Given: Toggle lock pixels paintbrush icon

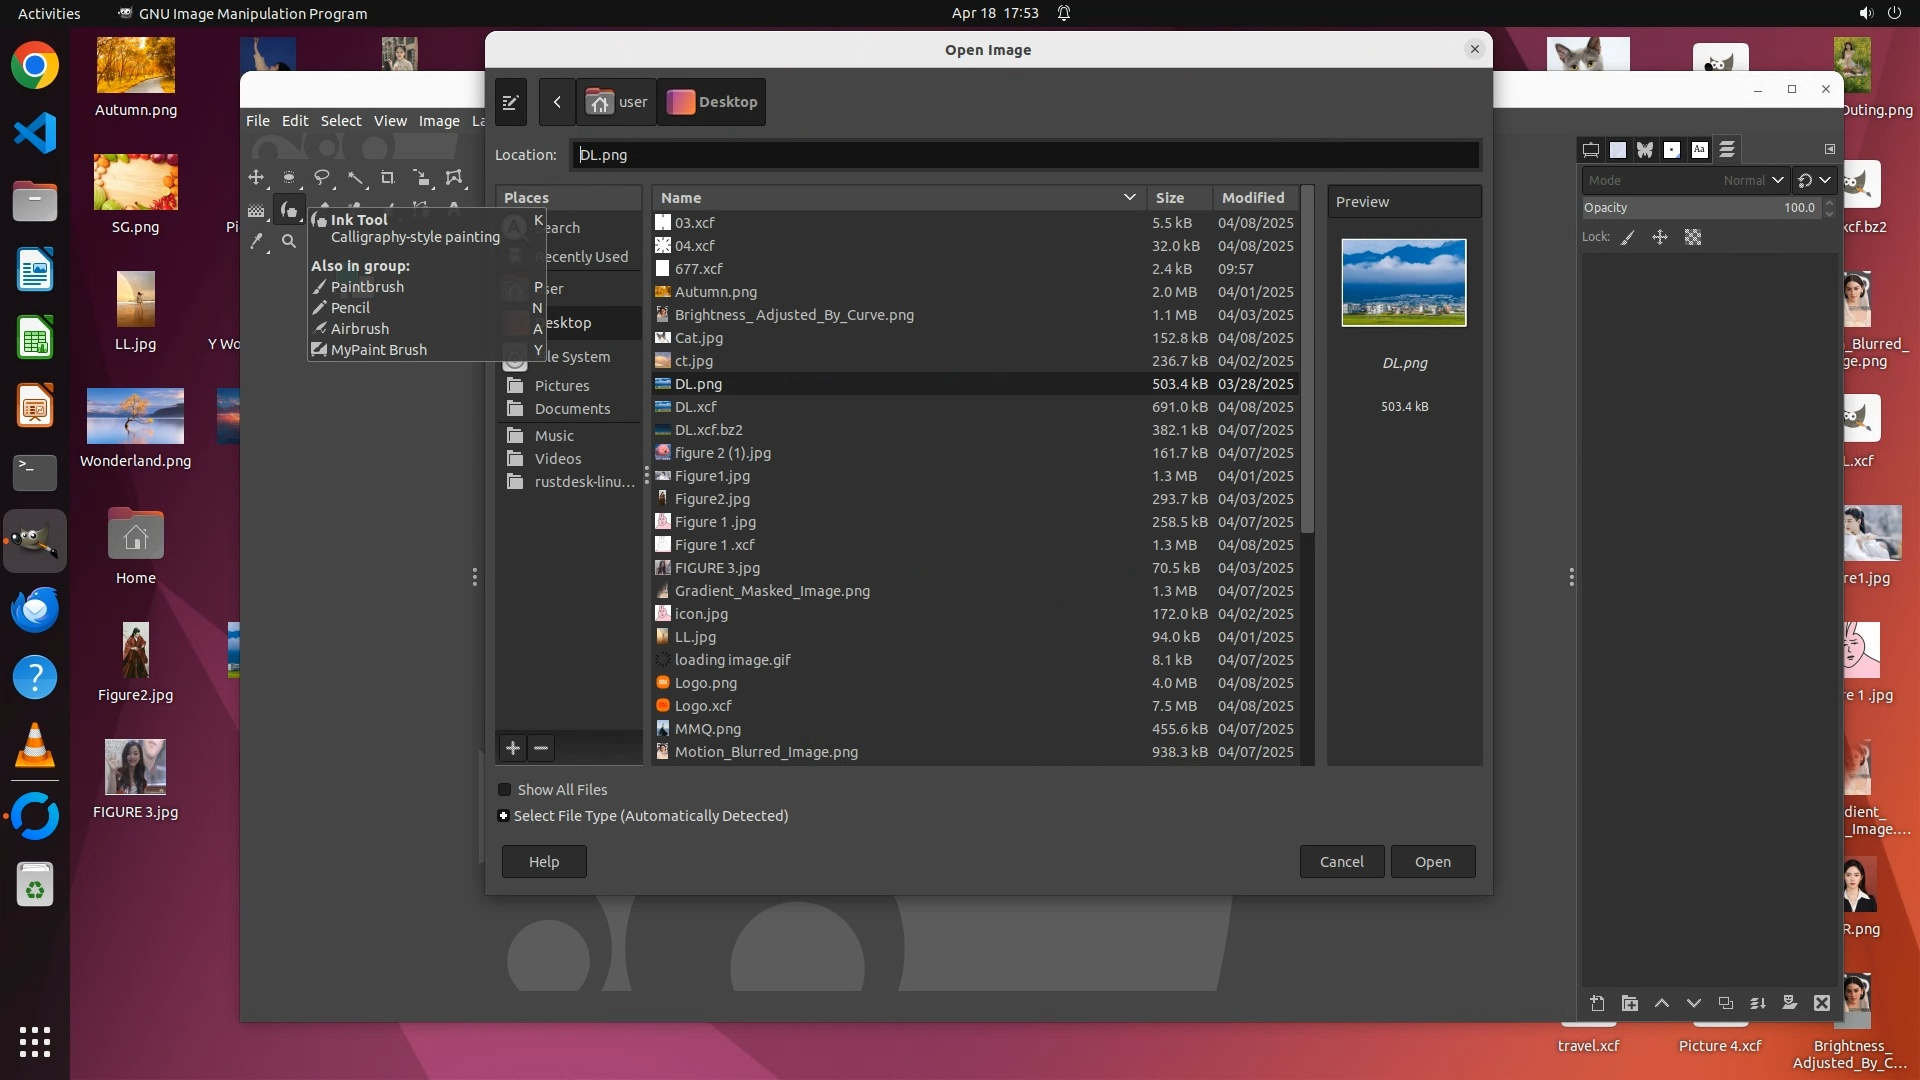Looking at the screenshot, I should [1628, 238].
